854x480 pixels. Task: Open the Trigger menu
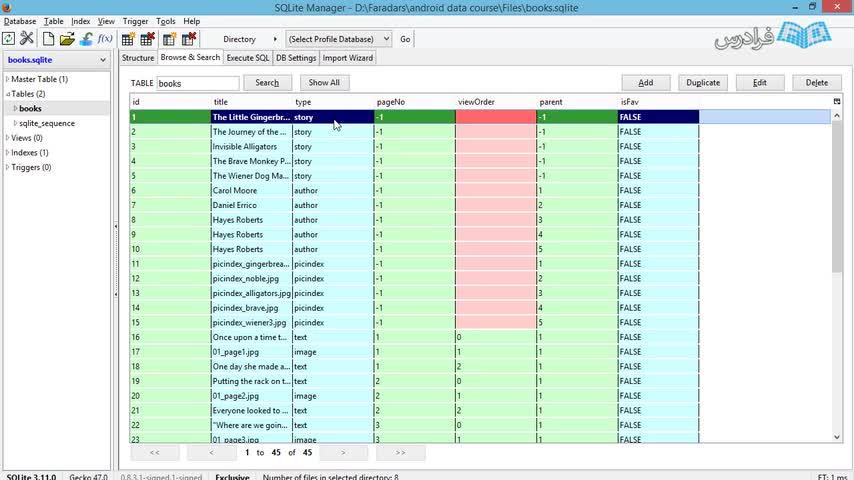135,21
